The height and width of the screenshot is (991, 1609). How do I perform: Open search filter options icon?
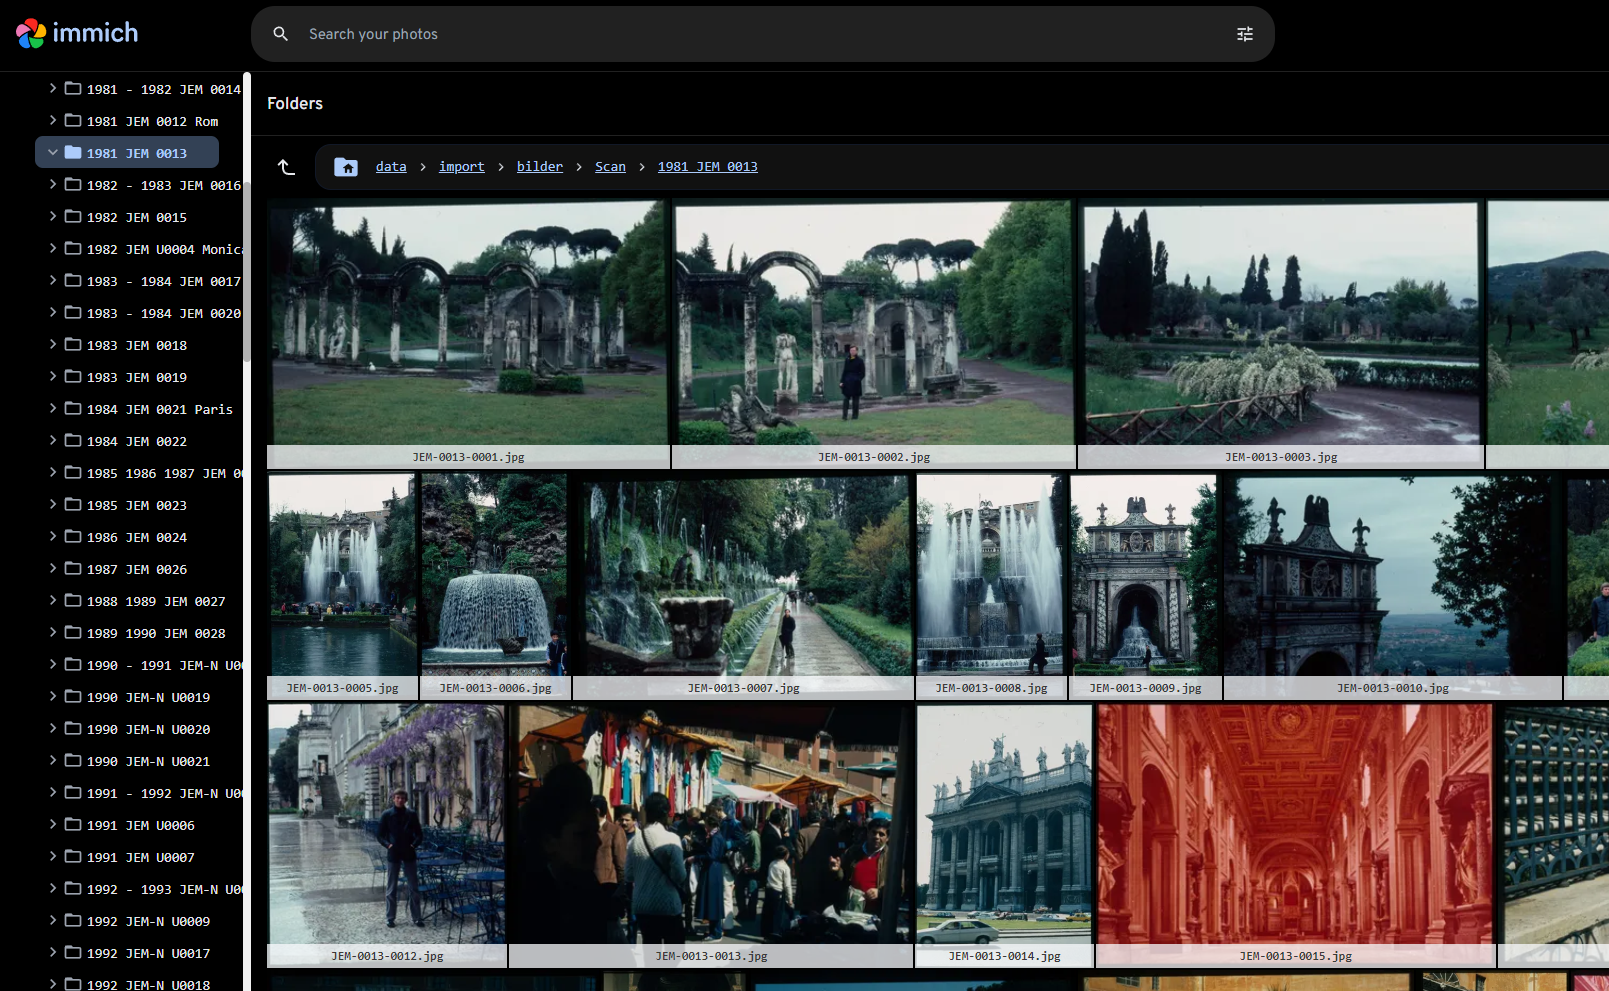click(x=1245, y=34)
